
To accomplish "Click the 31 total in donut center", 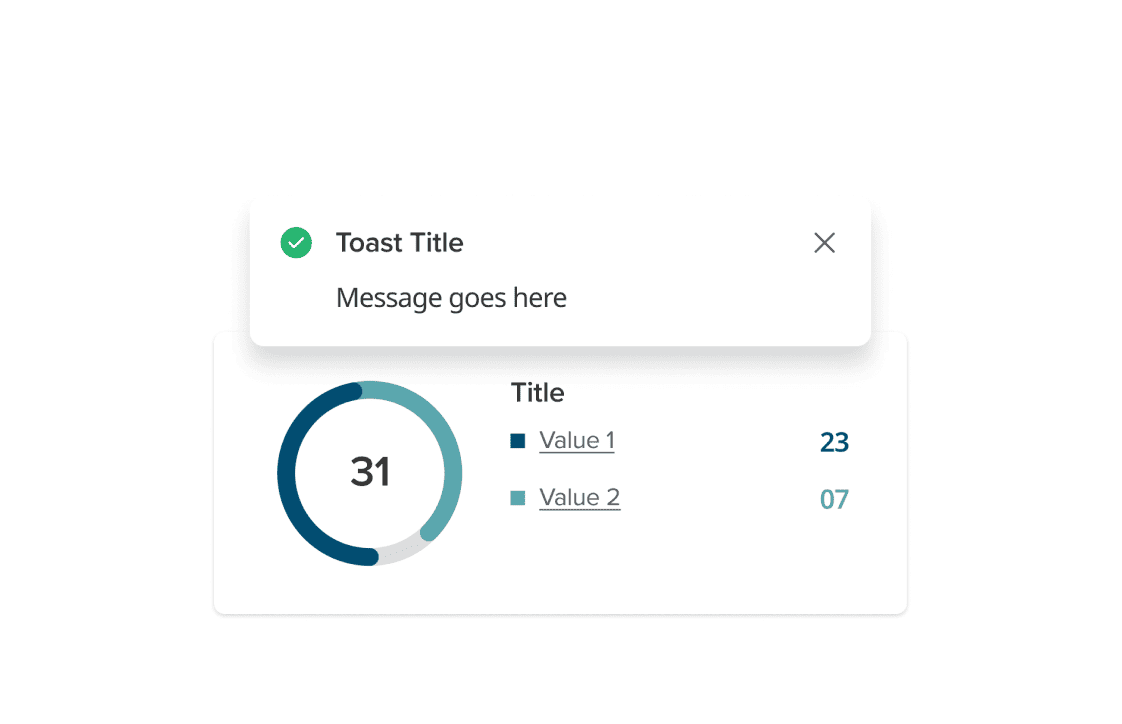I will click(370, 472).
